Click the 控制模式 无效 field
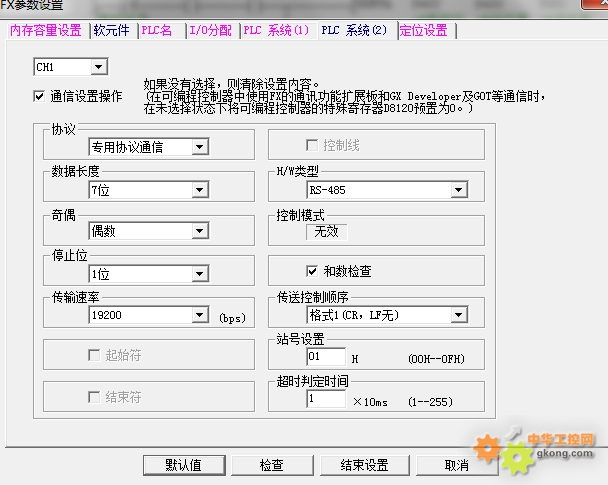Image resolution: width=608 pixels, height=485 pixels. pos(326,232)
